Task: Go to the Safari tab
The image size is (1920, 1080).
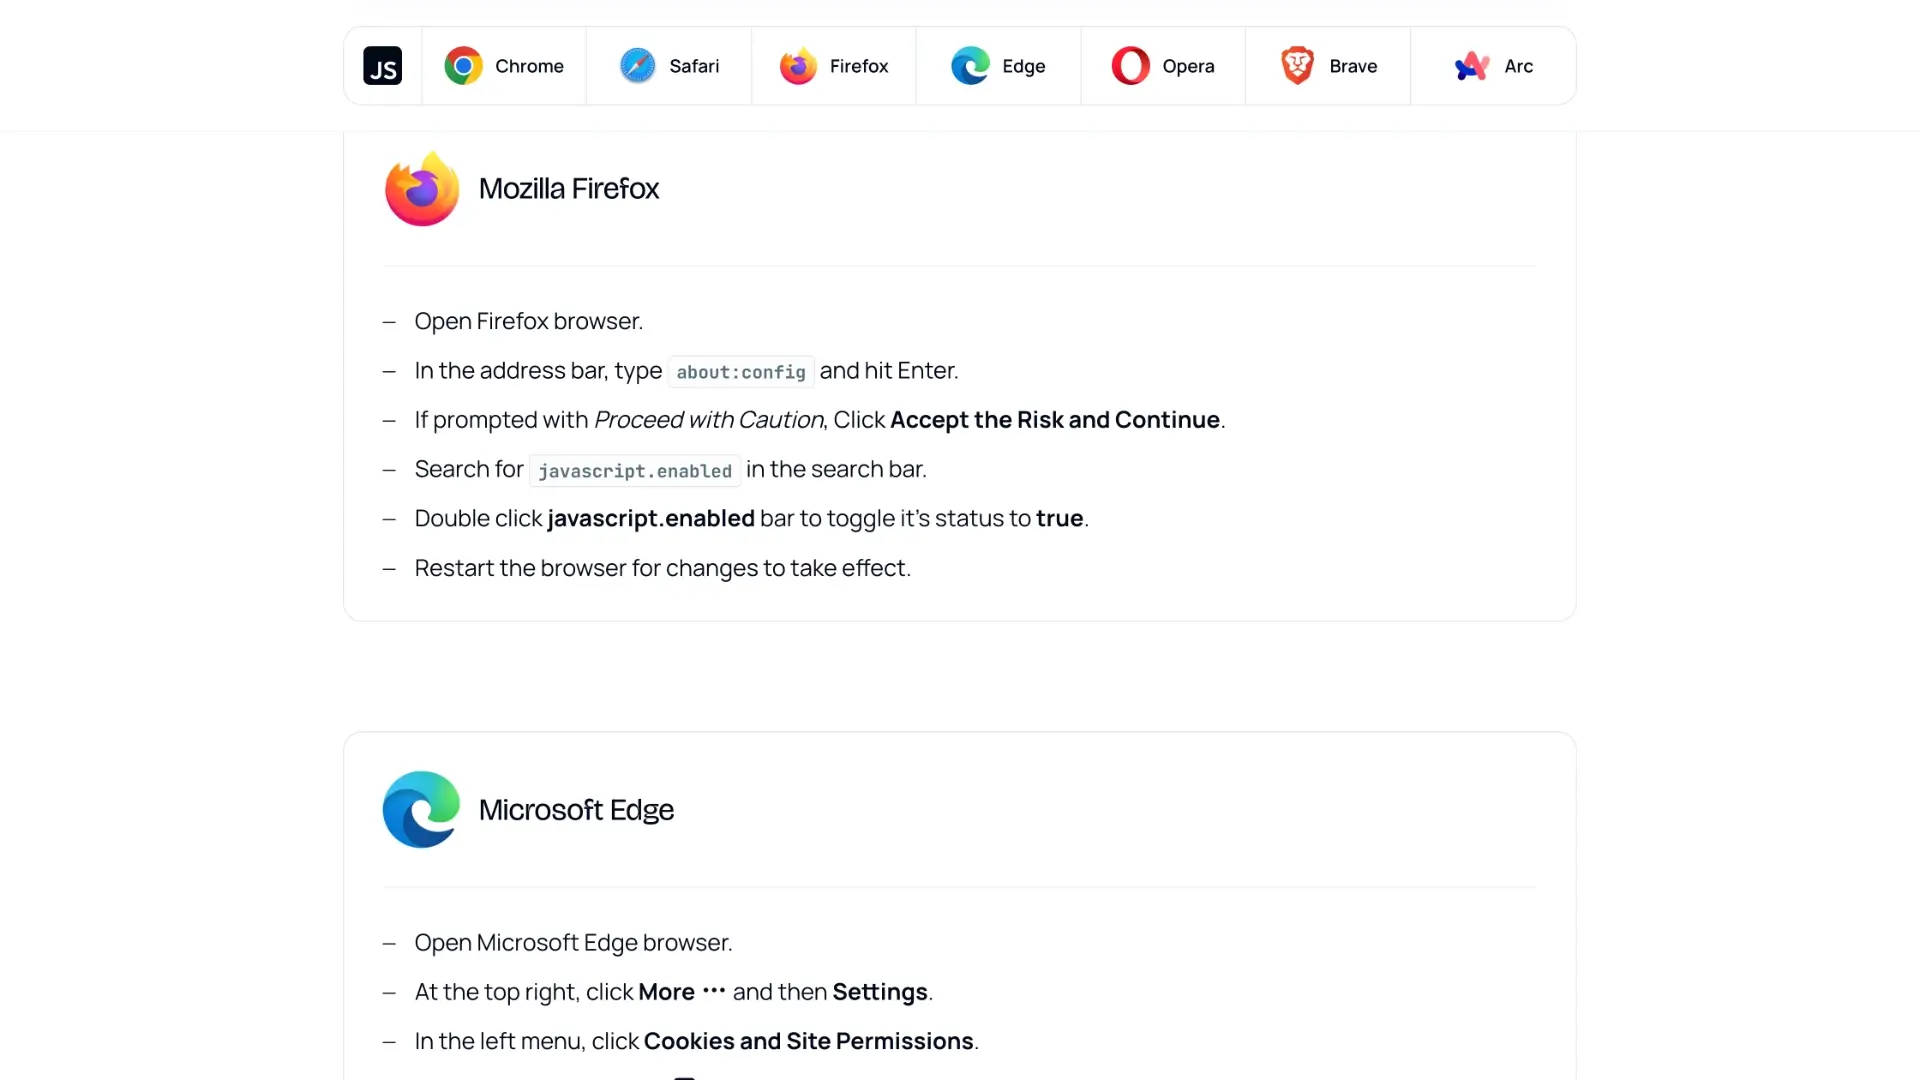Action: pos(694,66)
